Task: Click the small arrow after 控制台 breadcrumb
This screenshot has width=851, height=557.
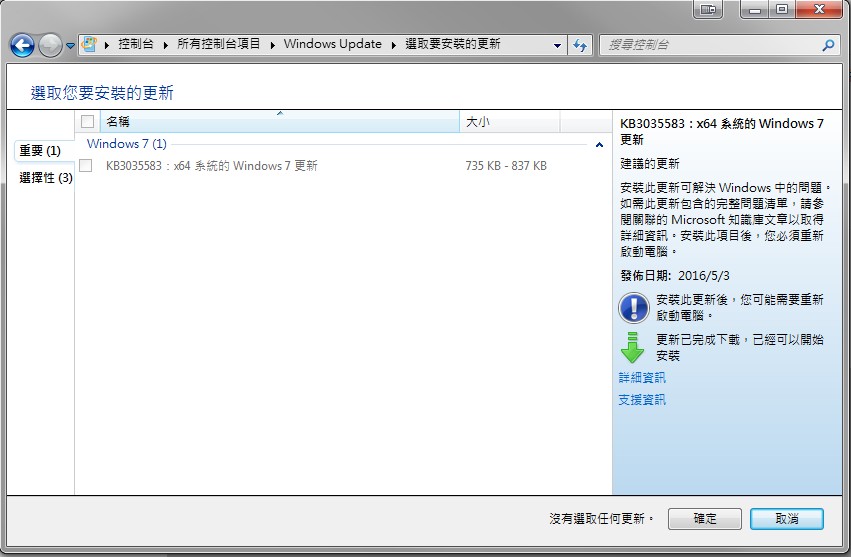Action: [168, 45]
